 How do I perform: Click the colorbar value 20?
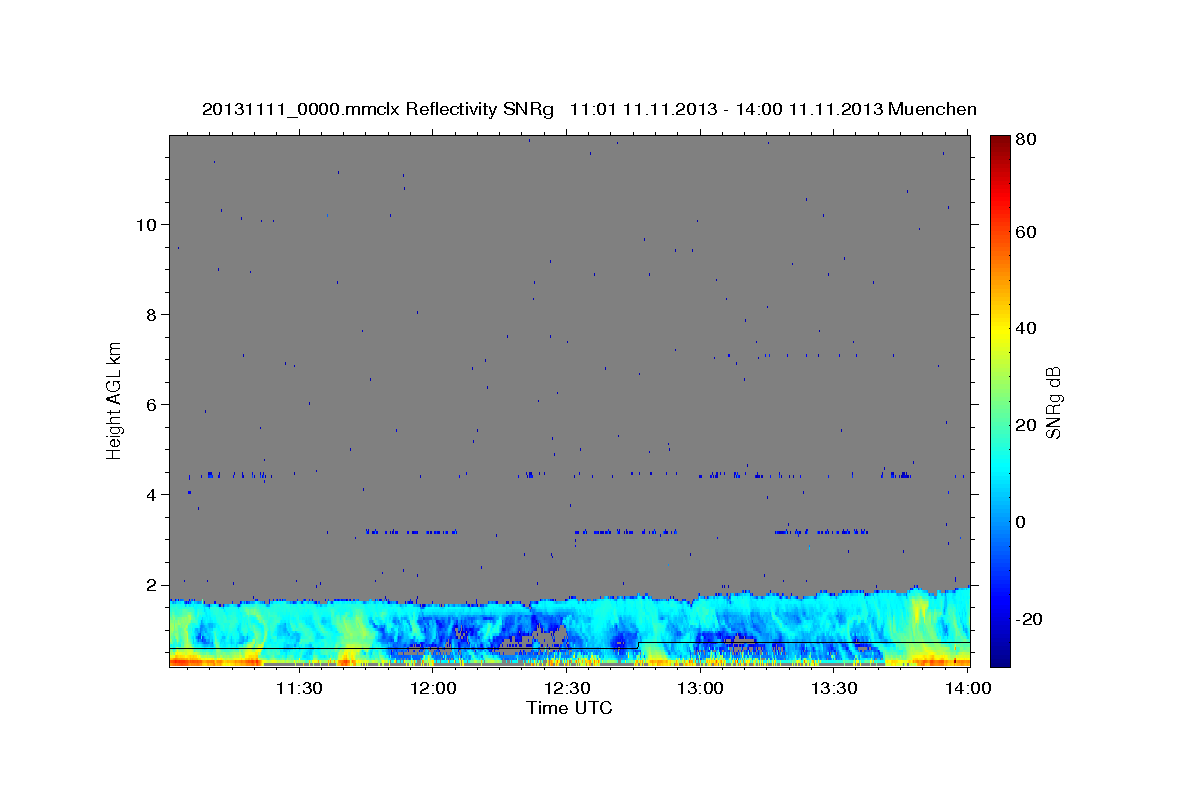tap(1024, 425)
